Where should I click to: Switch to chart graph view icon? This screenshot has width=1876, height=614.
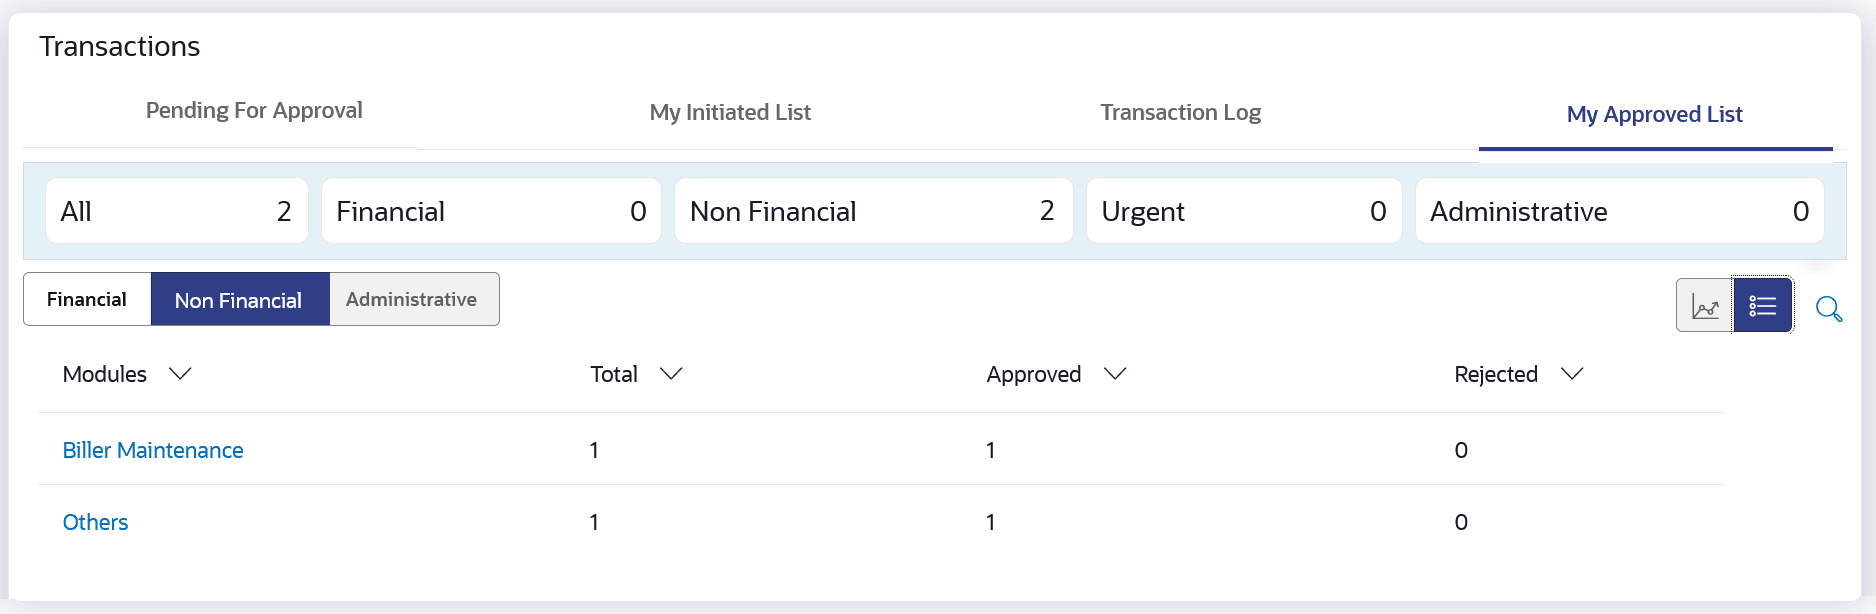click(1704, 306)
